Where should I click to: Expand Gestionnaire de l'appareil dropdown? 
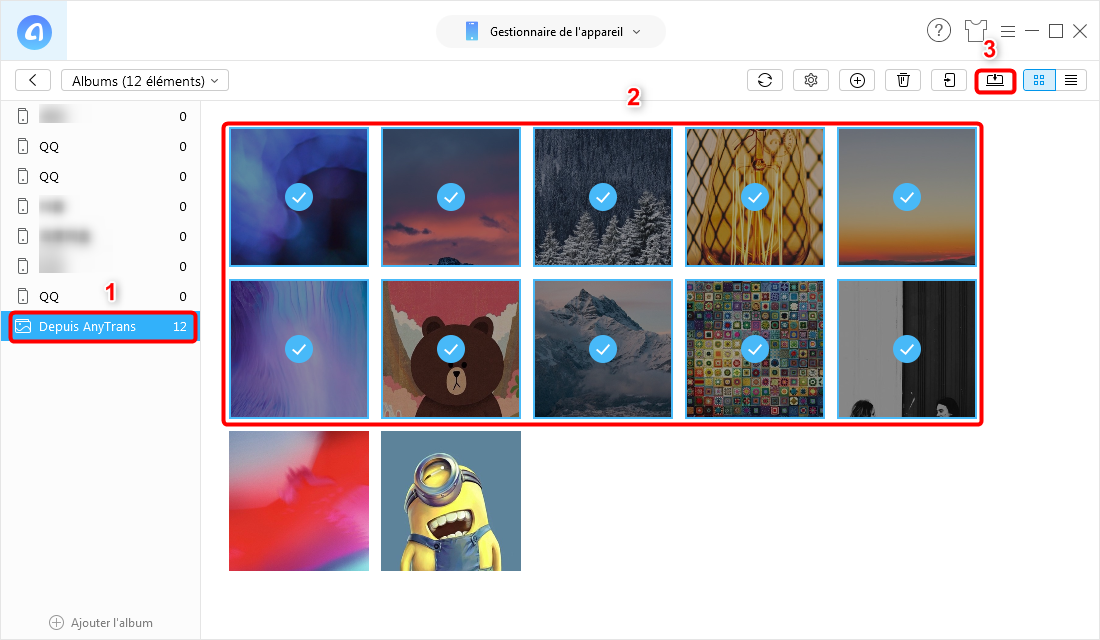coord(551,32)
